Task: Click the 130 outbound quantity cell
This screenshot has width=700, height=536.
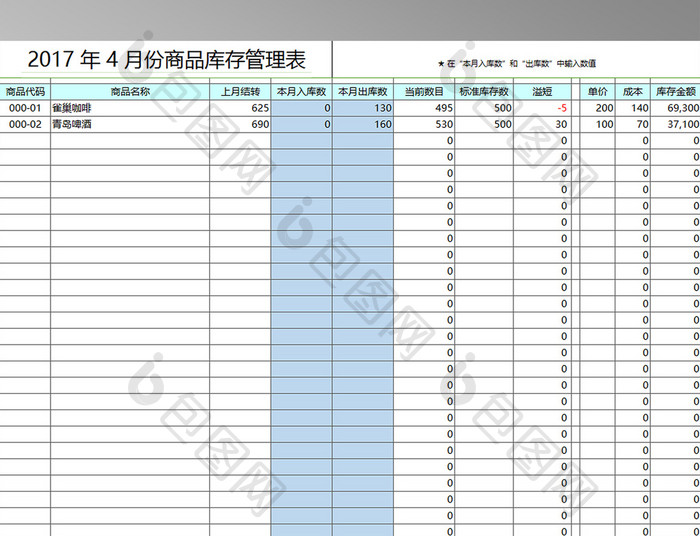Action: (x=363, y=108)
